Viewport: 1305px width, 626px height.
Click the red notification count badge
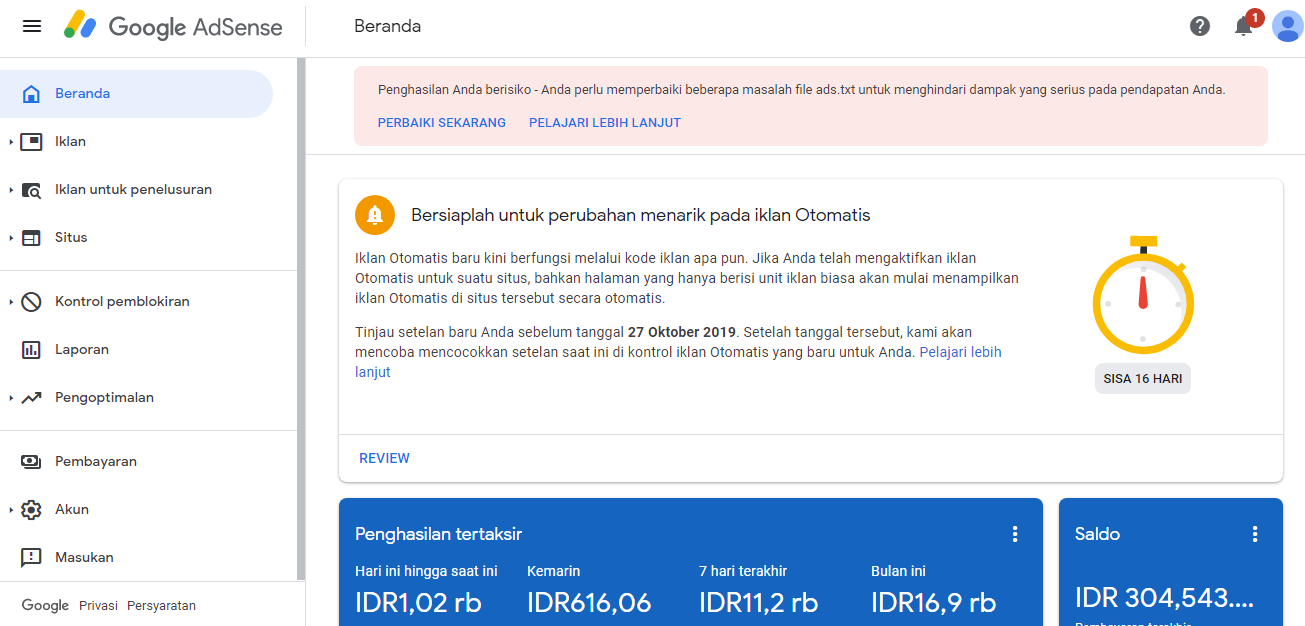point(1254,18)
